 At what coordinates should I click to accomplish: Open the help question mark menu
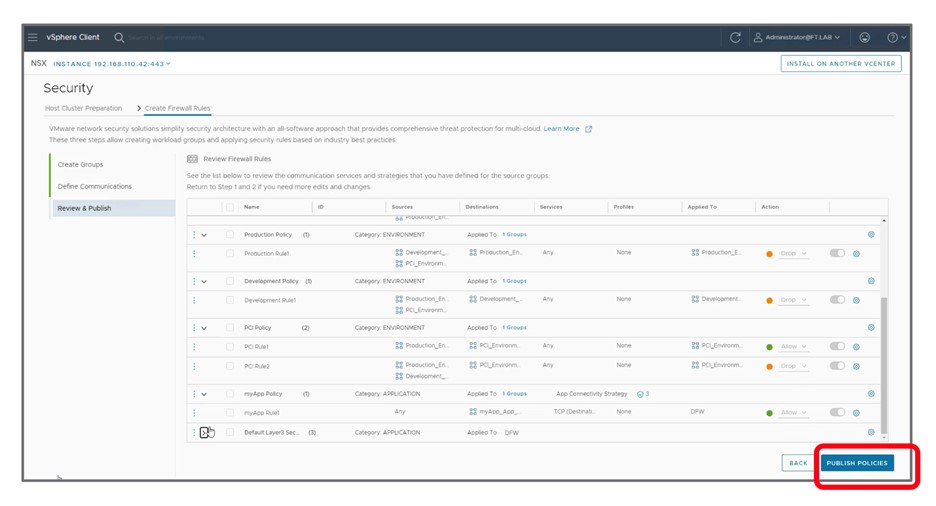coord(897,37)
